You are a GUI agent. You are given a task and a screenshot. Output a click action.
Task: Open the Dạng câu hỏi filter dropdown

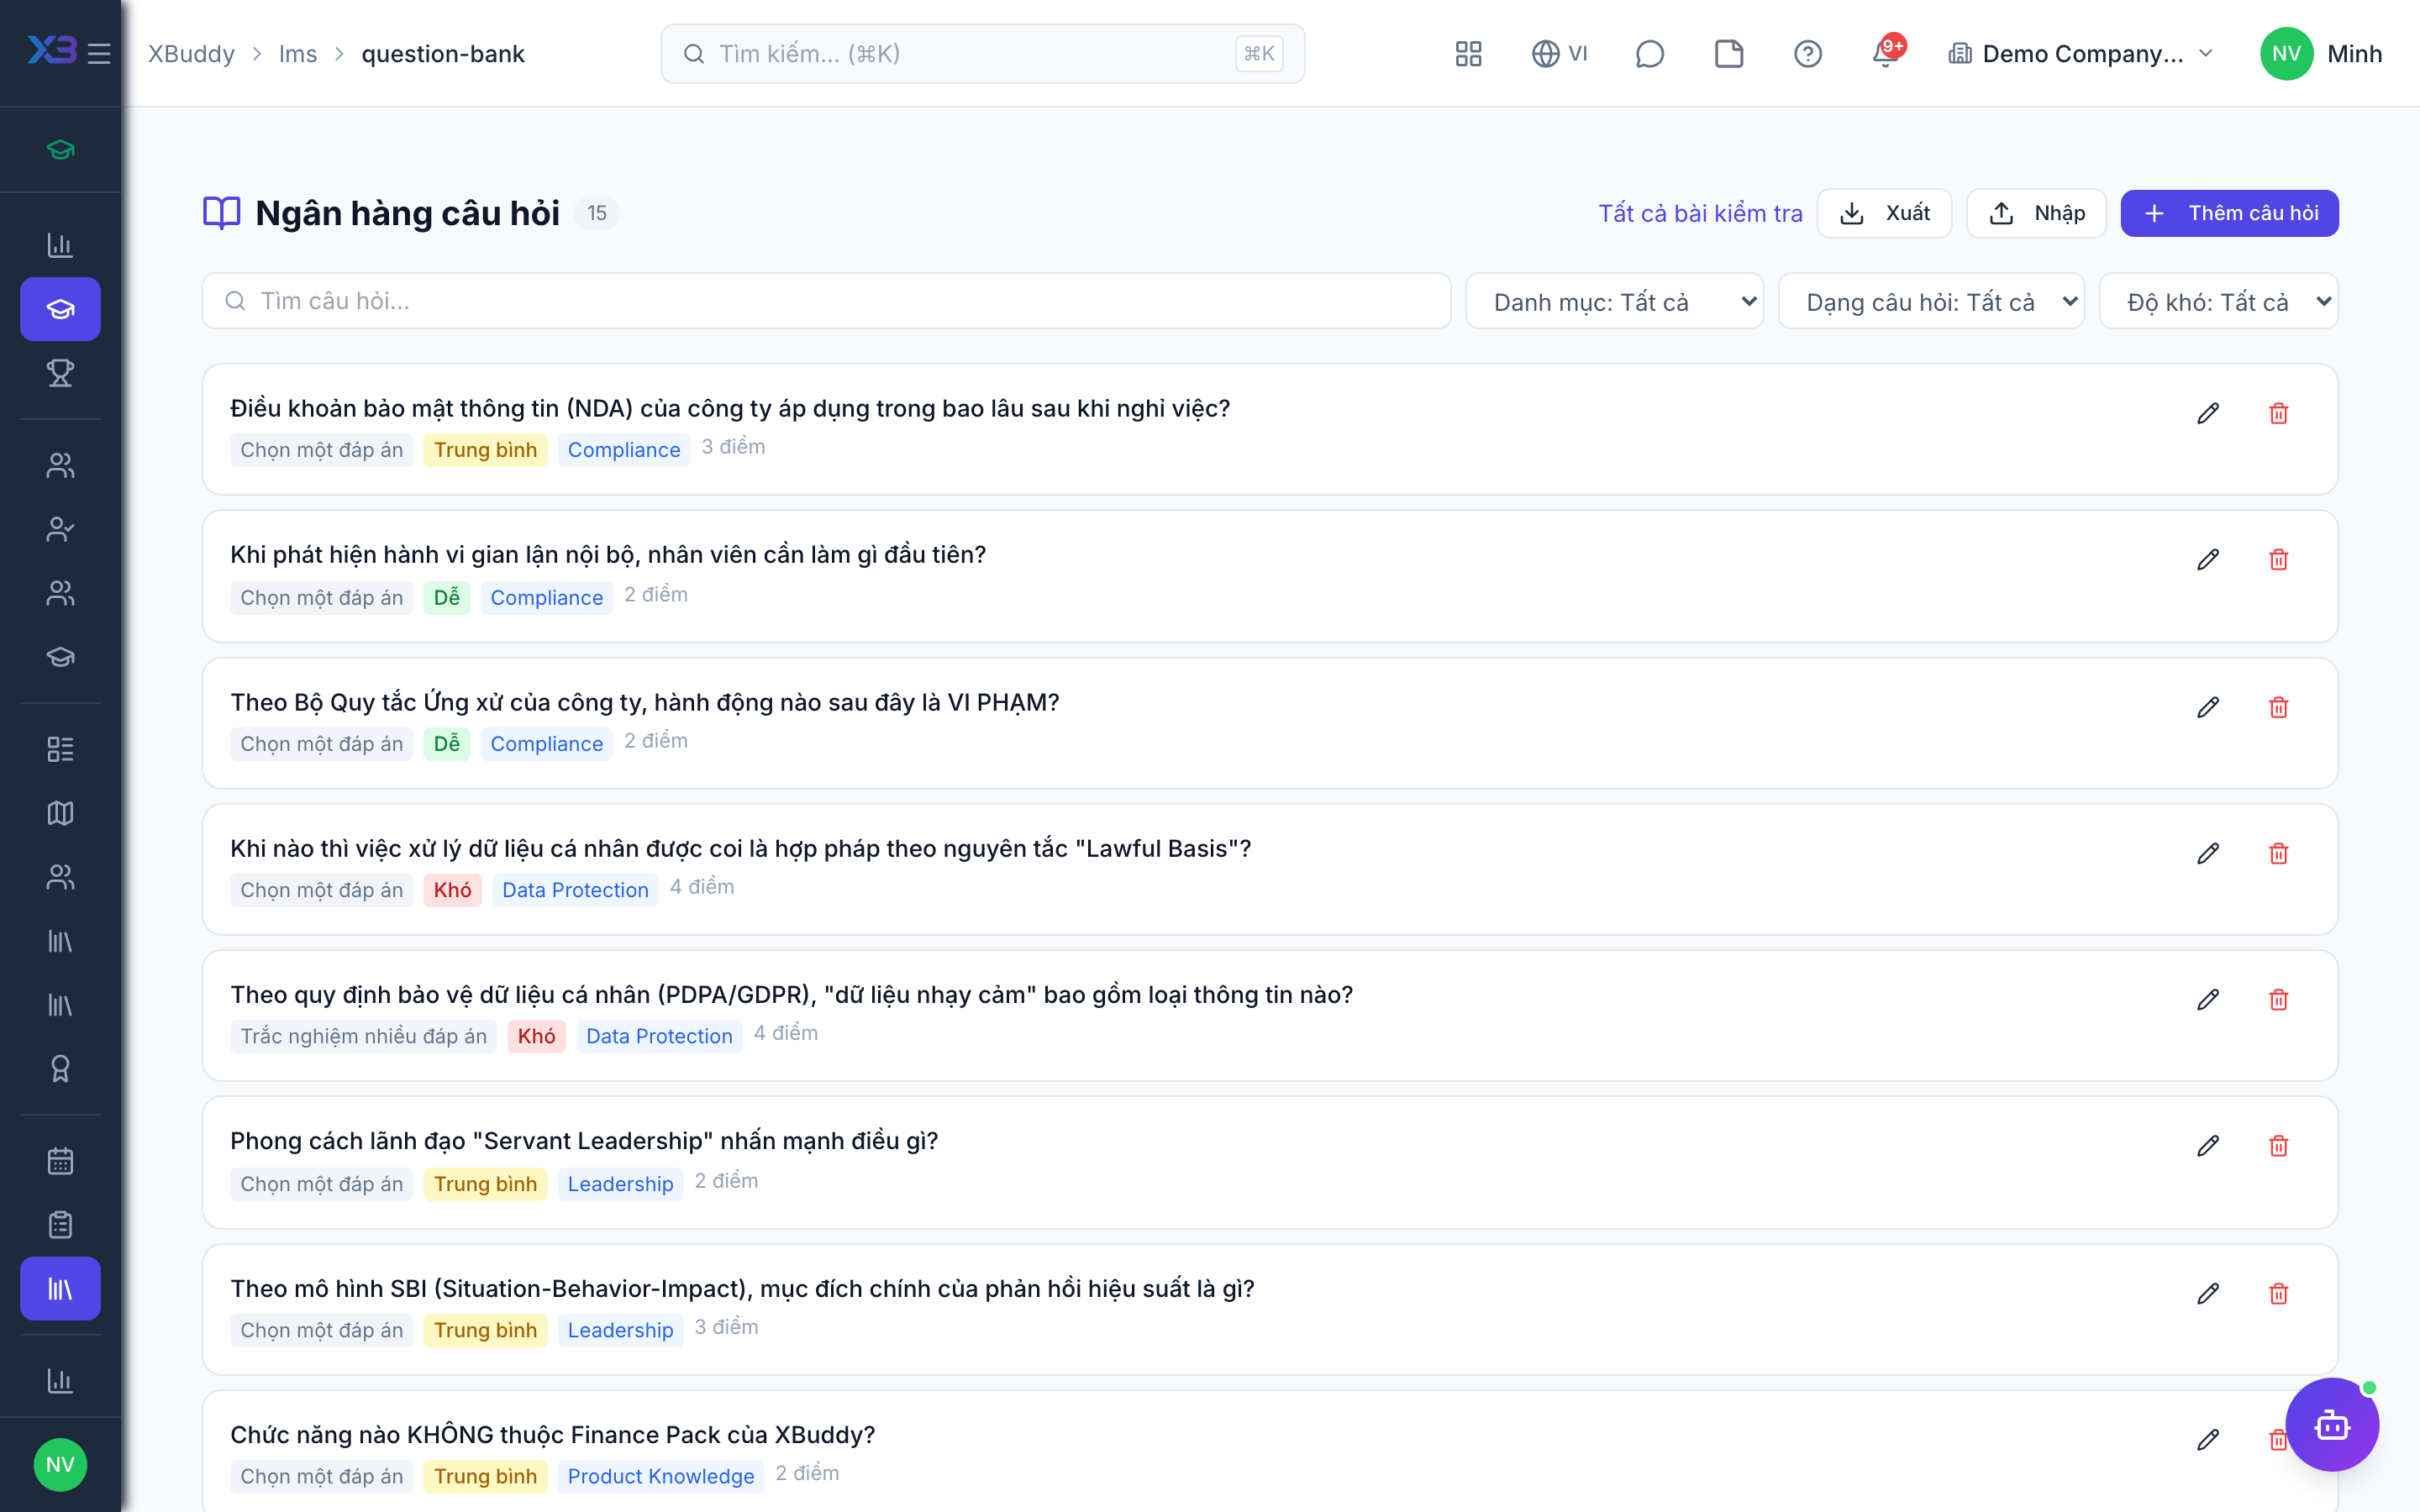point(1931,301)
